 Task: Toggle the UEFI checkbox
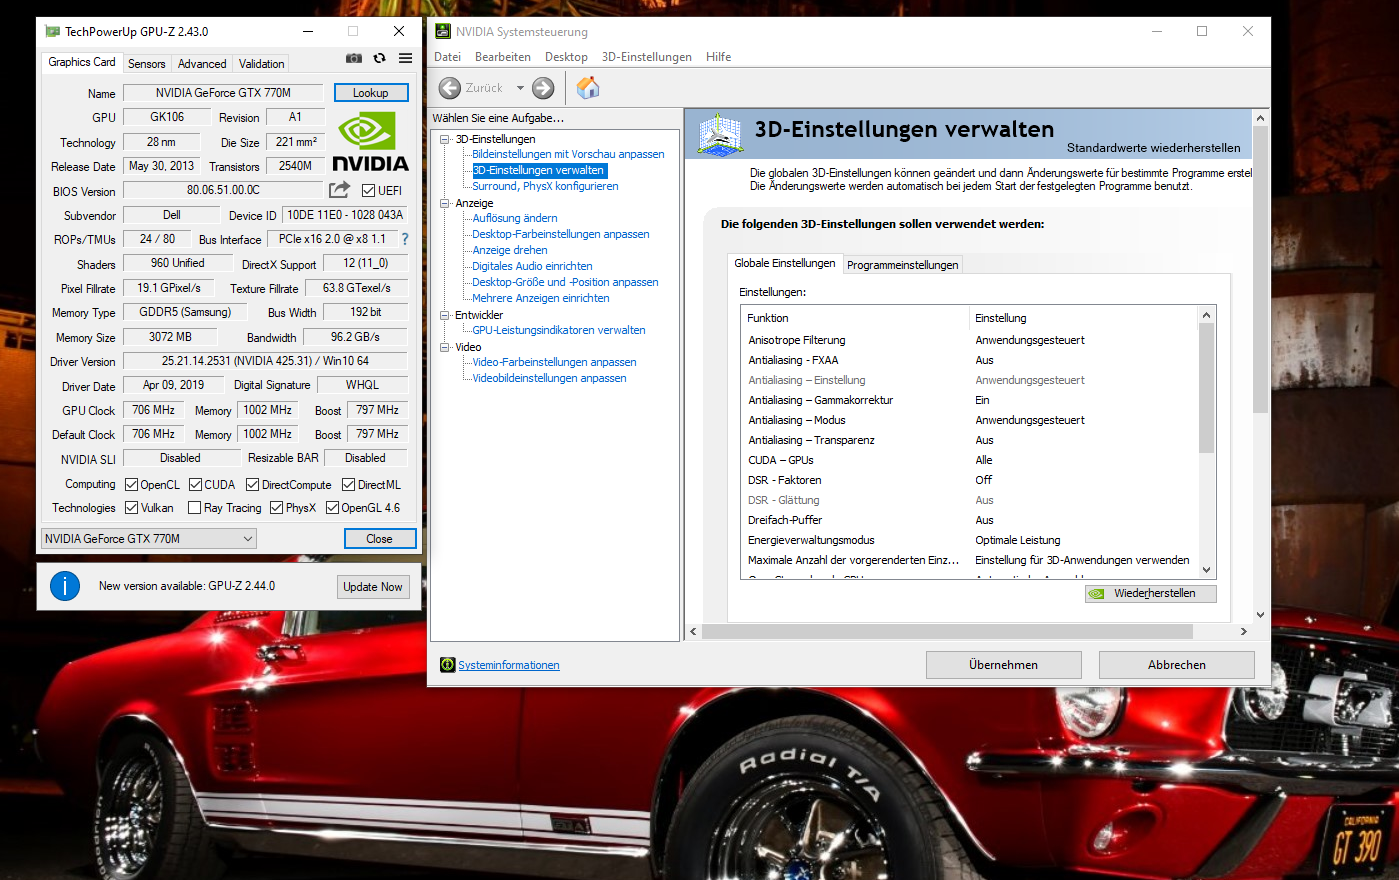[368, 191]
